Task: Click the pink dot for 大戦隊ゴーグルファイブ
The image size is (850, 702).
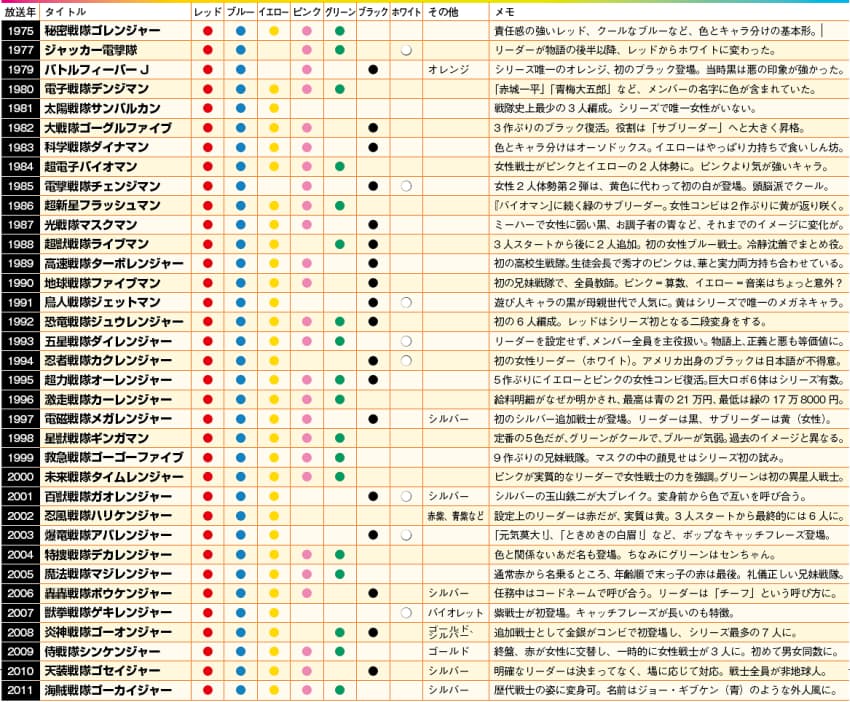Action: click(x=307, y=128)
